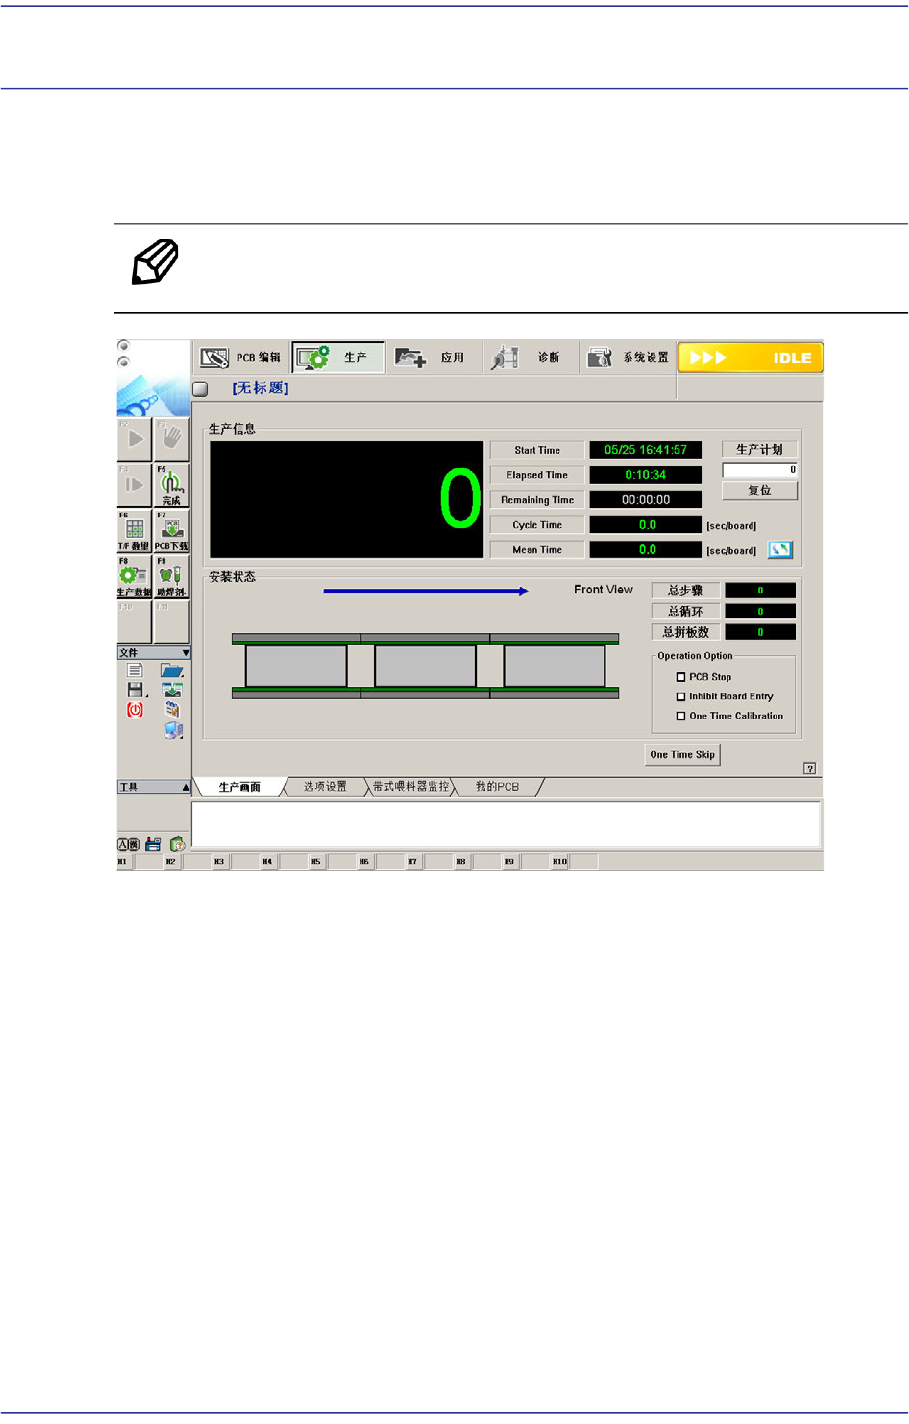Click the checklist notepad icon under 文件
909x1424 pixels.
[x=172, y=709]
